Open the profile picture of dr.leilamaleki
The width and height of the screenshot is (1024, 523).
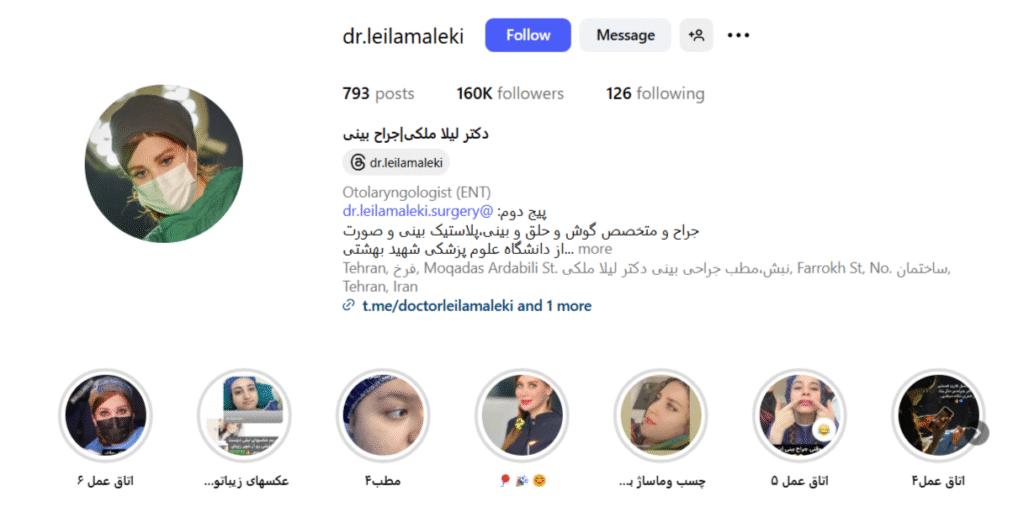pos(164,163)
